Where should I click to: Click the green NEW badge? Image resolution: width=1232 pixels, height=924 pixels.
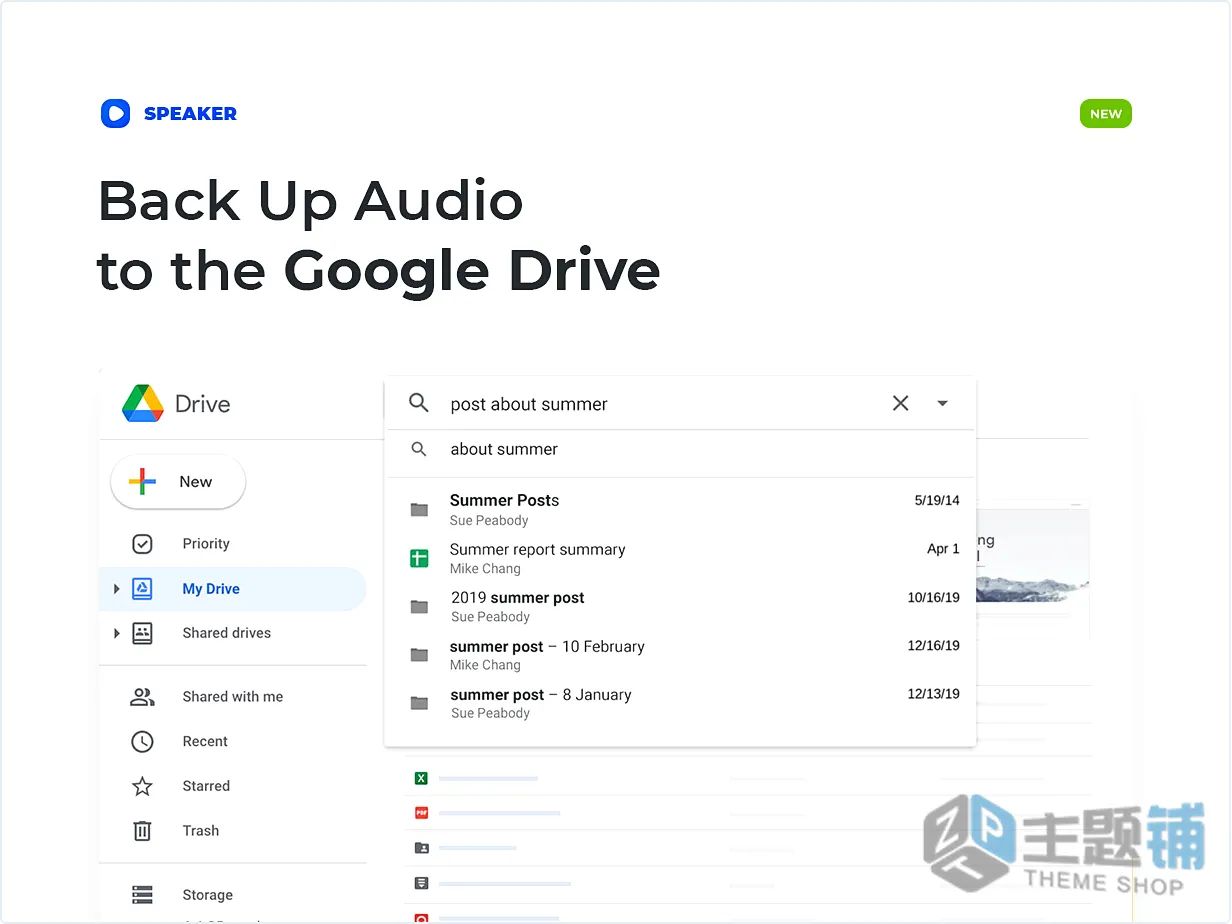click(x=1105, y=114)
